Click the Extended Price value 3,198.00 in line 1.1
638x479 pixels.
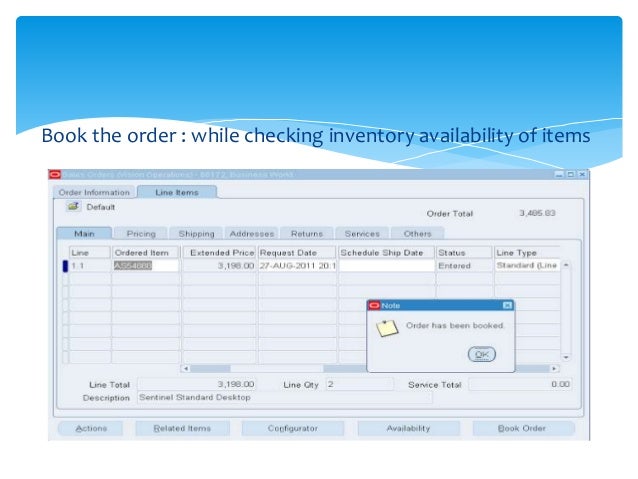[x=219, y=265]
